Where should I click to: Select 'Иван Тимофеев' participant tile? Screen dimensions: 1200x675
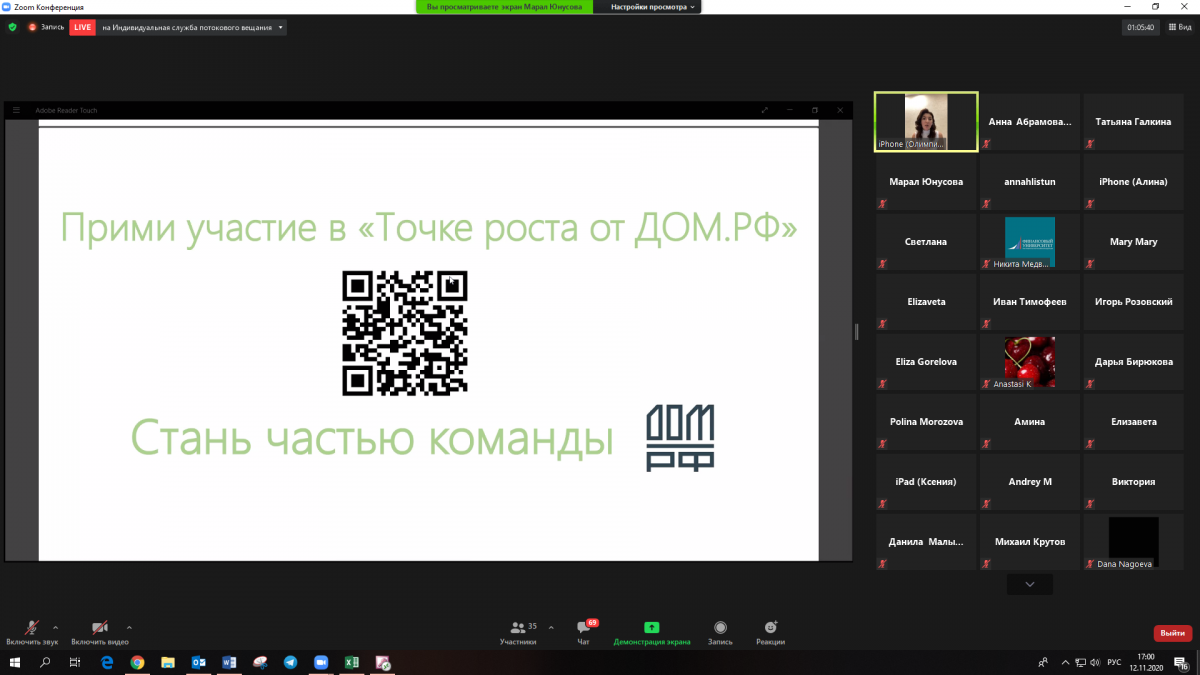[x=1030, y=302]
